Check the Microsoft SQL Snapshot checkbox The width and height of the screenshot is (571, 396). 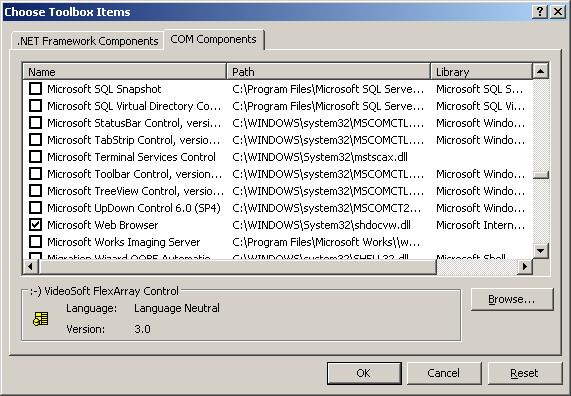coord(35,89)
